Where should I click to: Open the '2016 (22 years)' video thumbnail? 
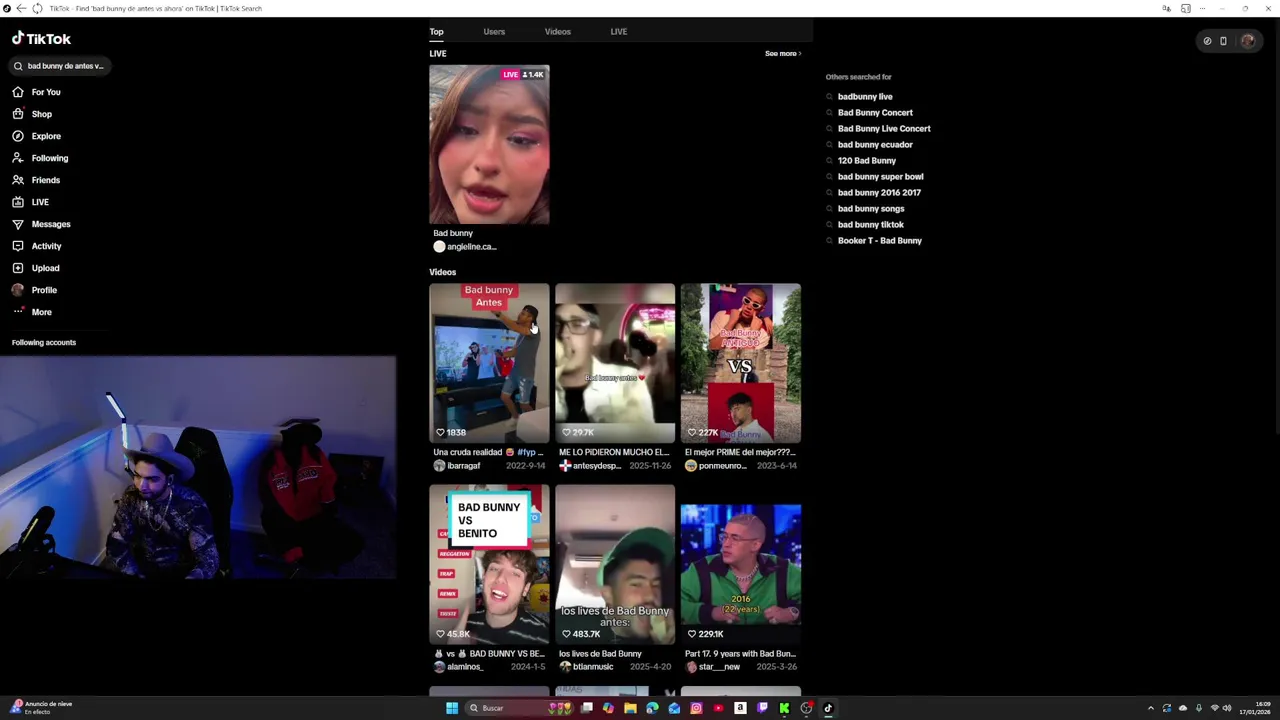(741, 565)
